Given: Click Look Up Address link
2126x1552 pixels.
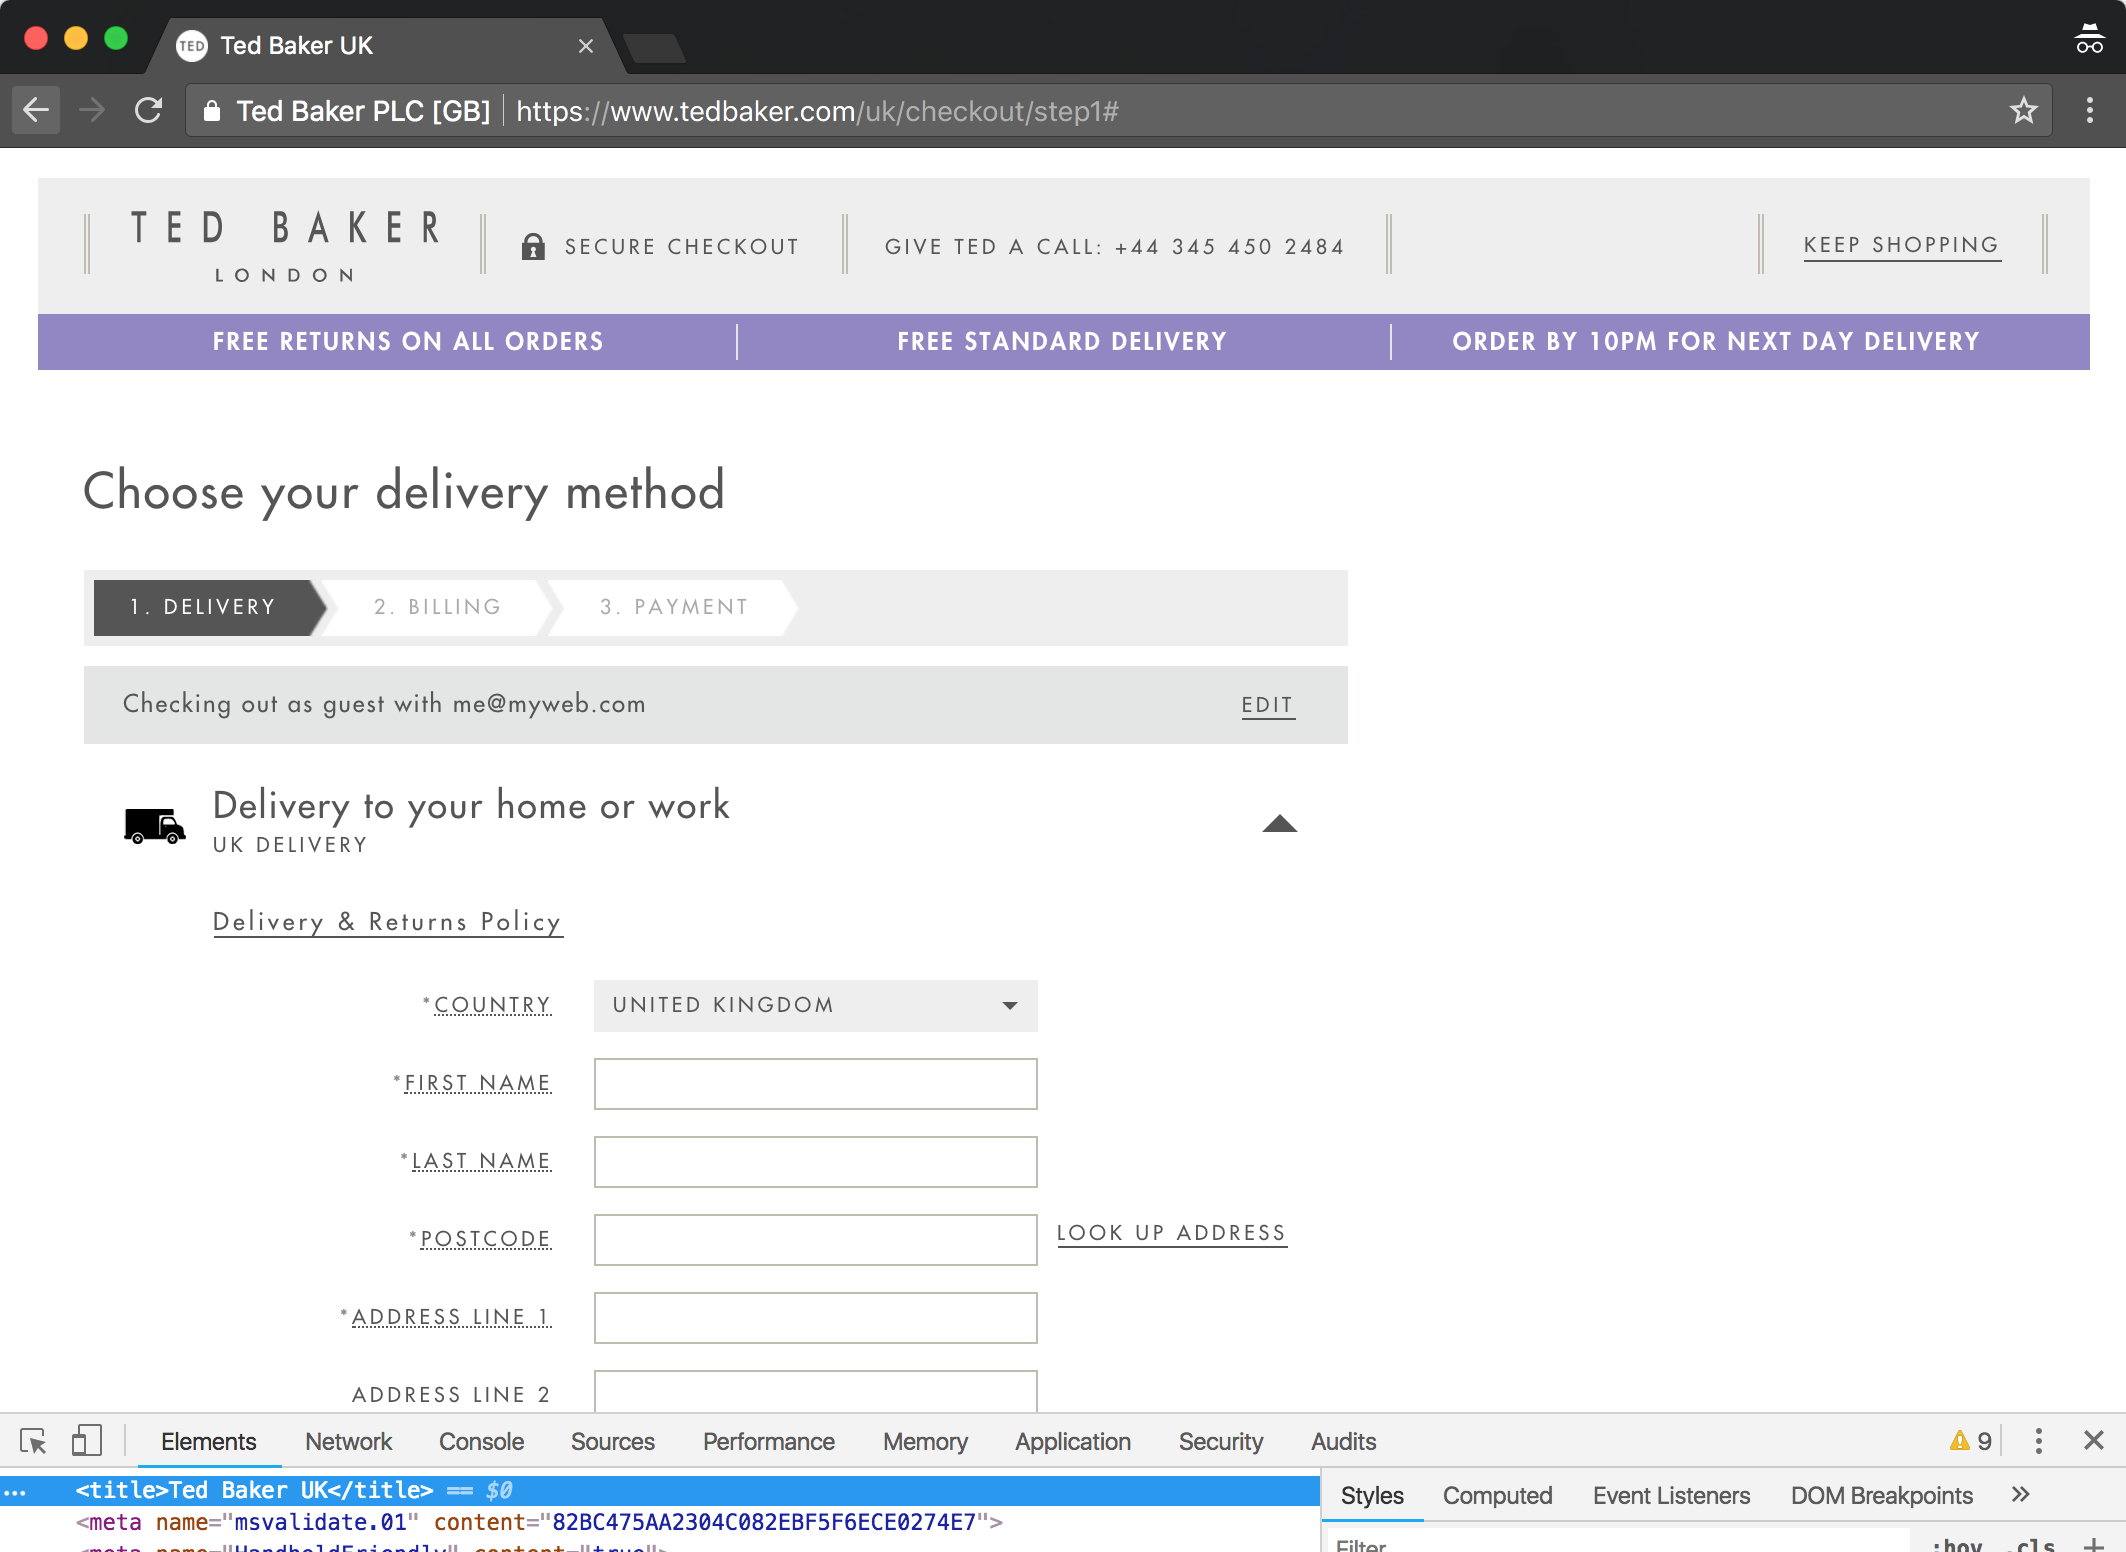Looking at the screenshot, I should point(1172,1233).
